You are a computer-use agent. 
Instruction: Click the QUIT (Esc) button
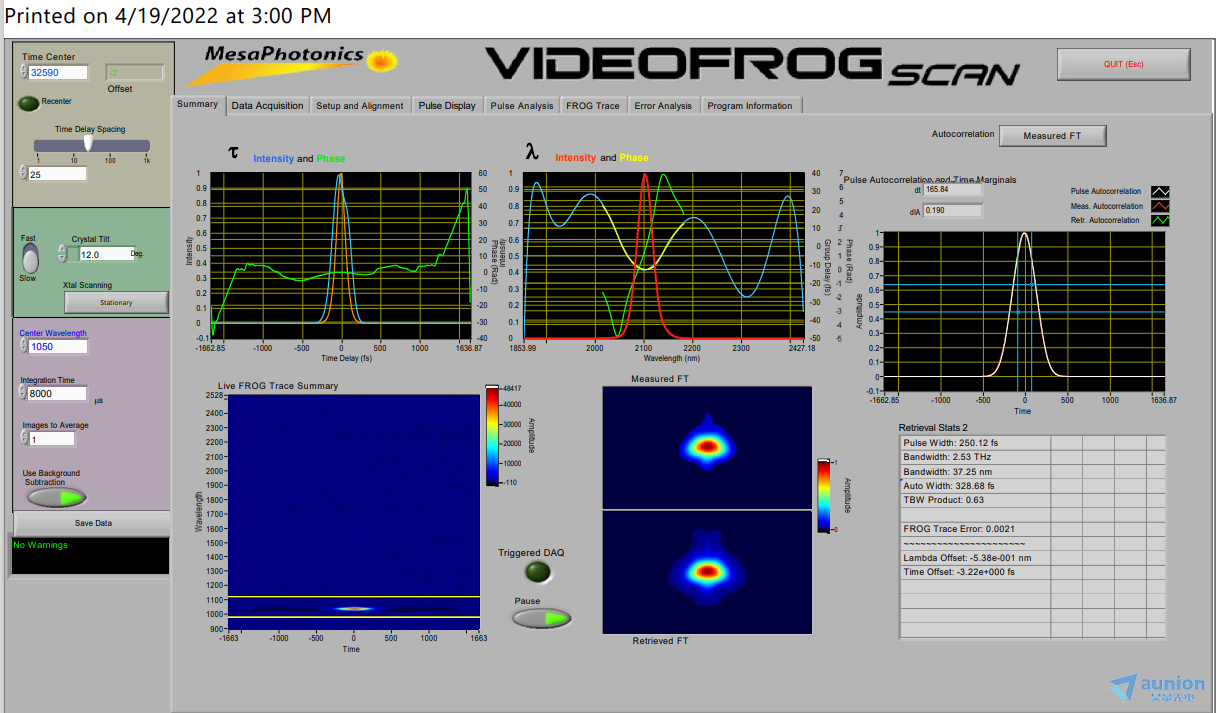pyautogui.click(x=1124, y=64)
